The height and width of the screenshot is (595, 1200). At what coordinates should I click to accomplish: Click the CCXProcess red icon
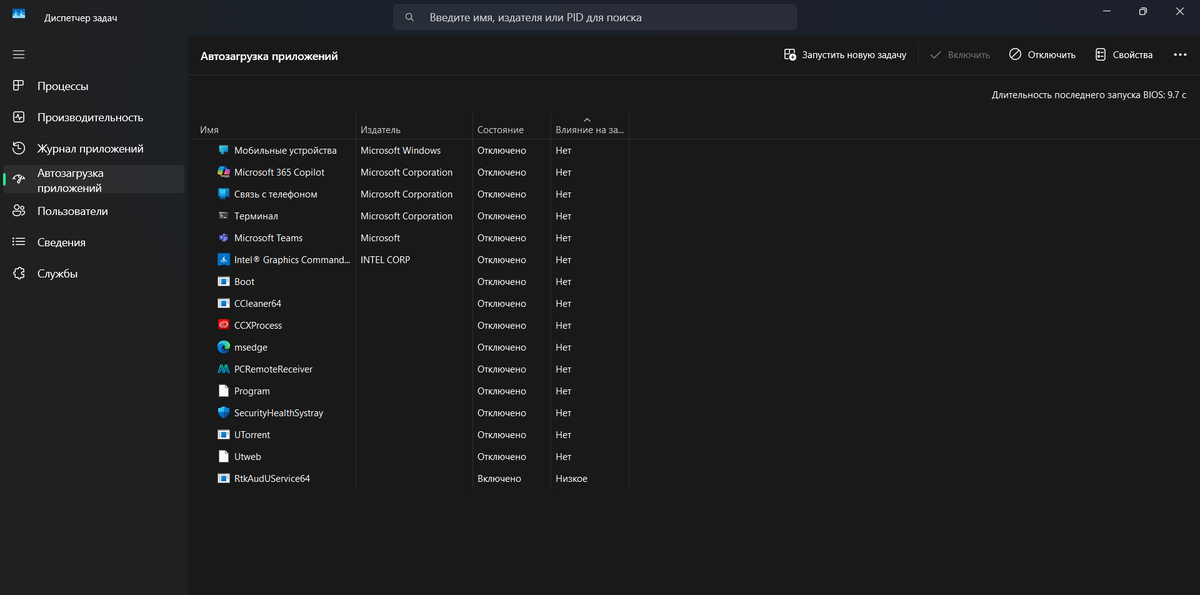point(224,325)
